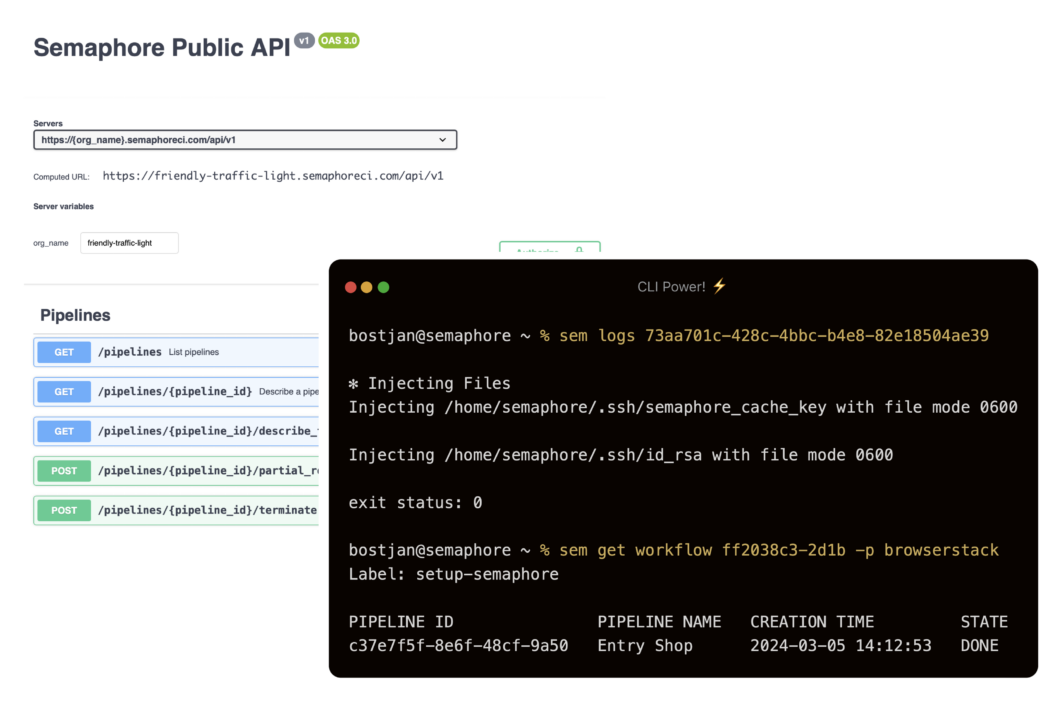The width and height of the screenshot is (1056, 704).
Task: Click the v1 version badge
Action: (304, 39)
